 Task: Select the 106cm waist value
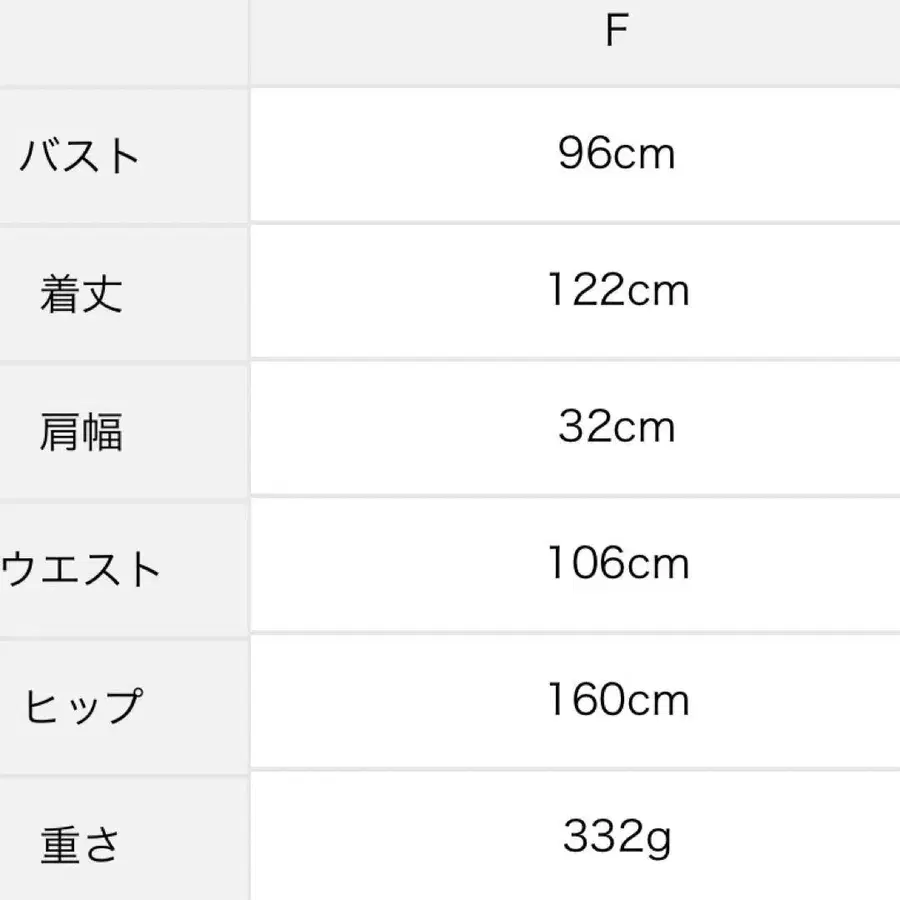(618, 563)
